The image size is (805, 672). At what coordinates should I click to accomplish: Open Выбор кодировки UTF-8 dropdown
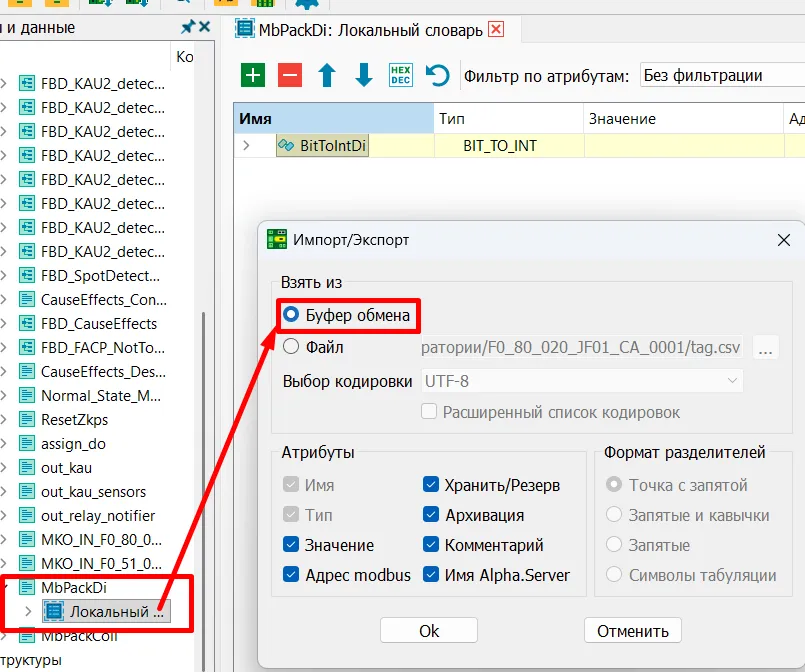(582, 381)
